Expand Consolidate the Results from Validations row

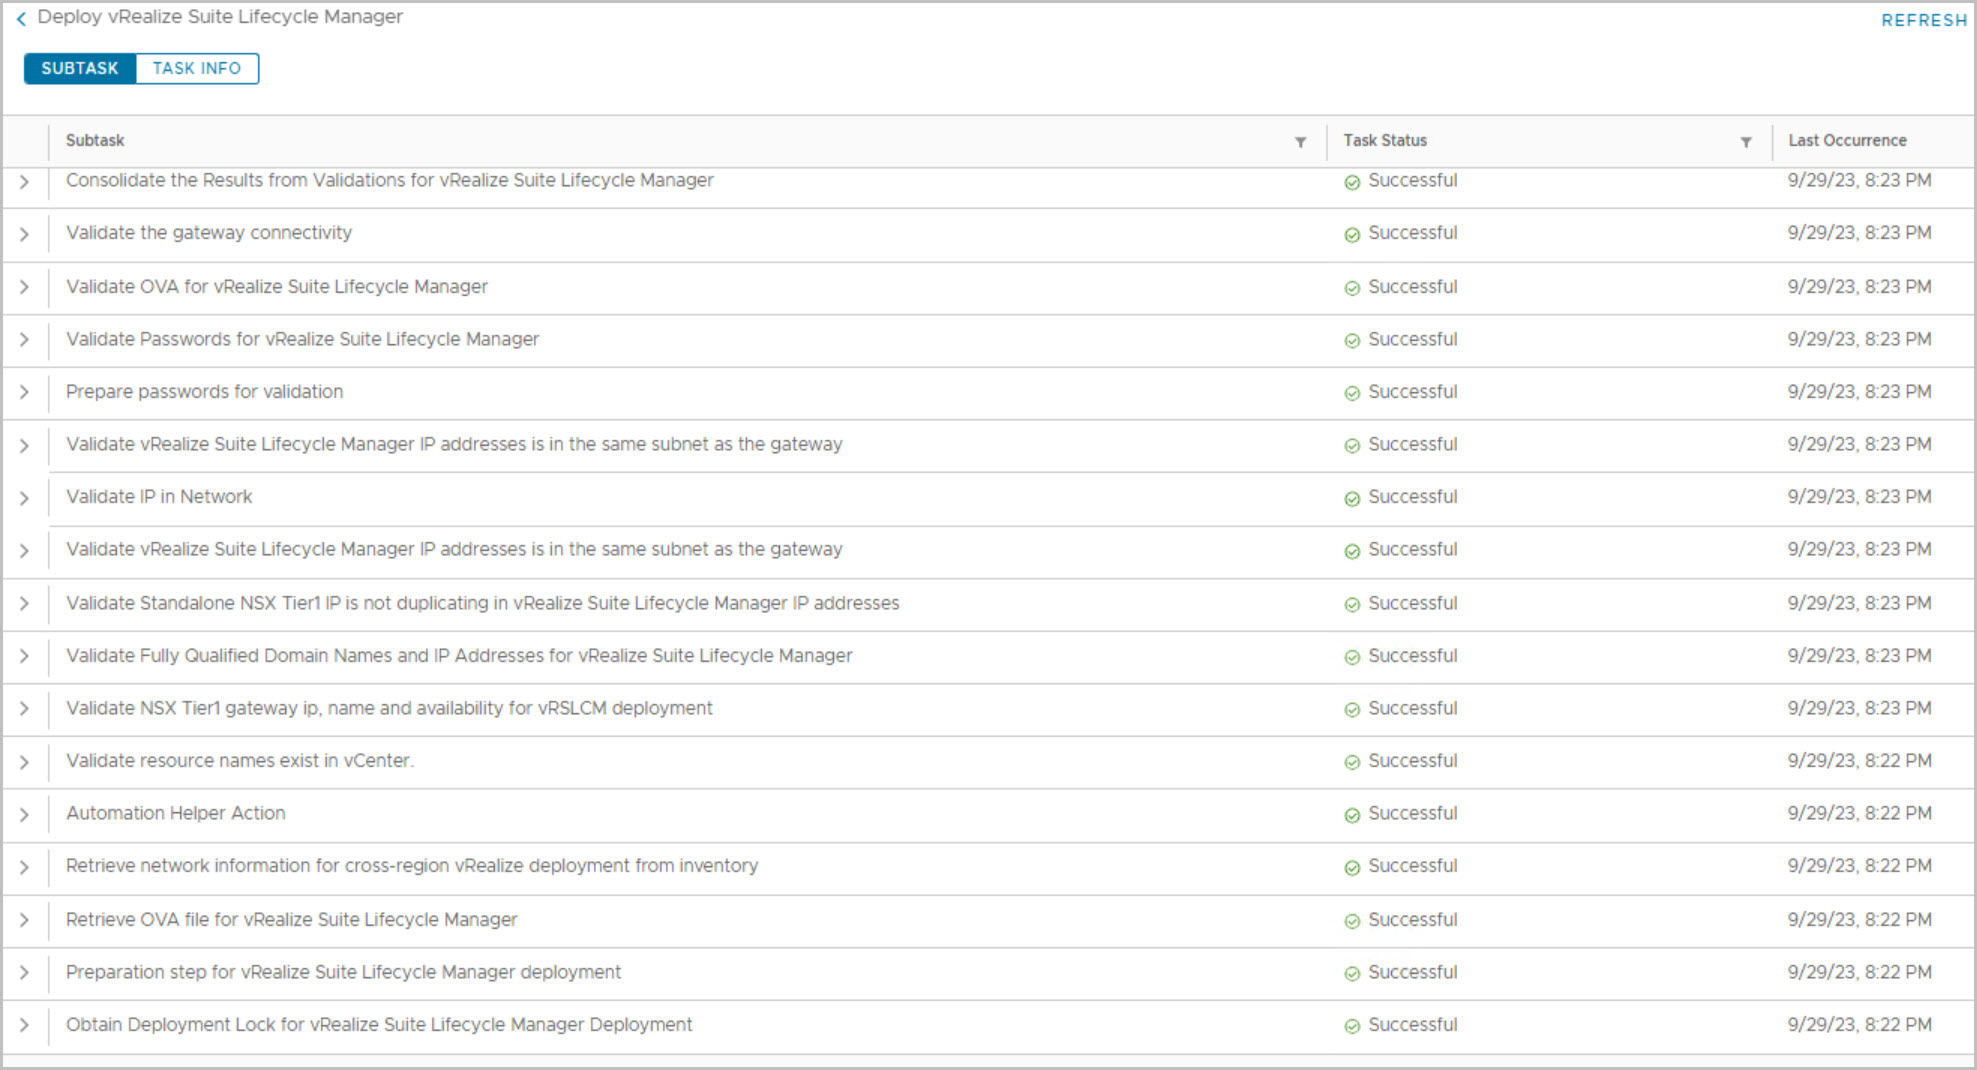tap(24, 182)
